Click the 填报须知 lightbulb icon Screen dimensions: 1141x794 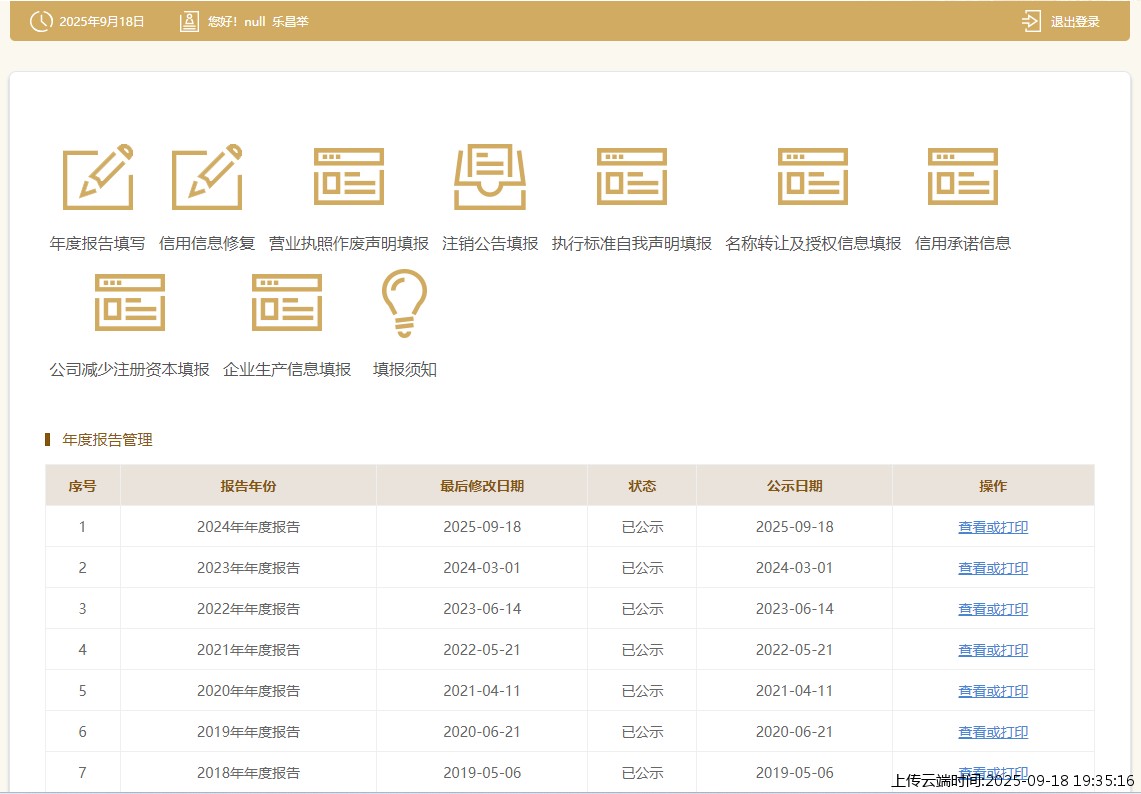[x=405, y=303]
